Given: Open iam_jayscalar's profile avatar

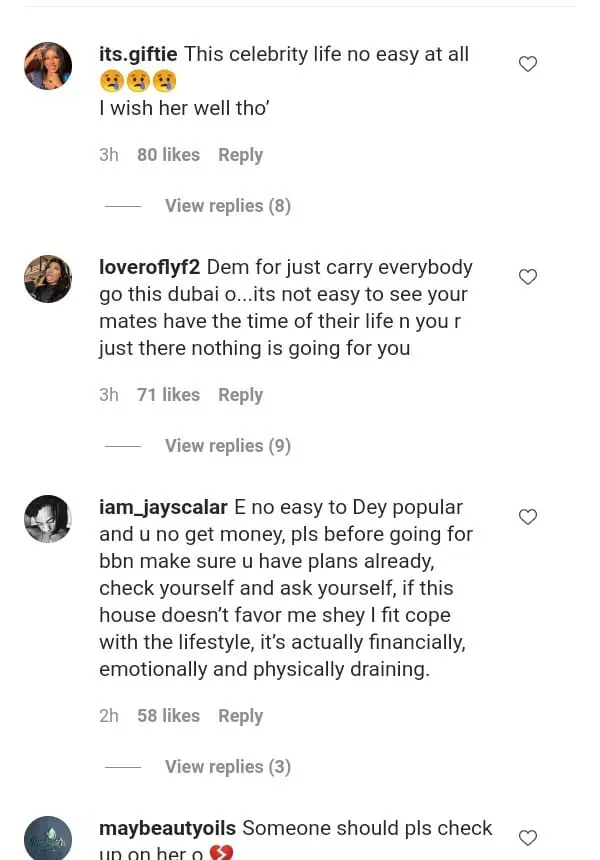Looking at the screenshot, I should pos(48,519).
